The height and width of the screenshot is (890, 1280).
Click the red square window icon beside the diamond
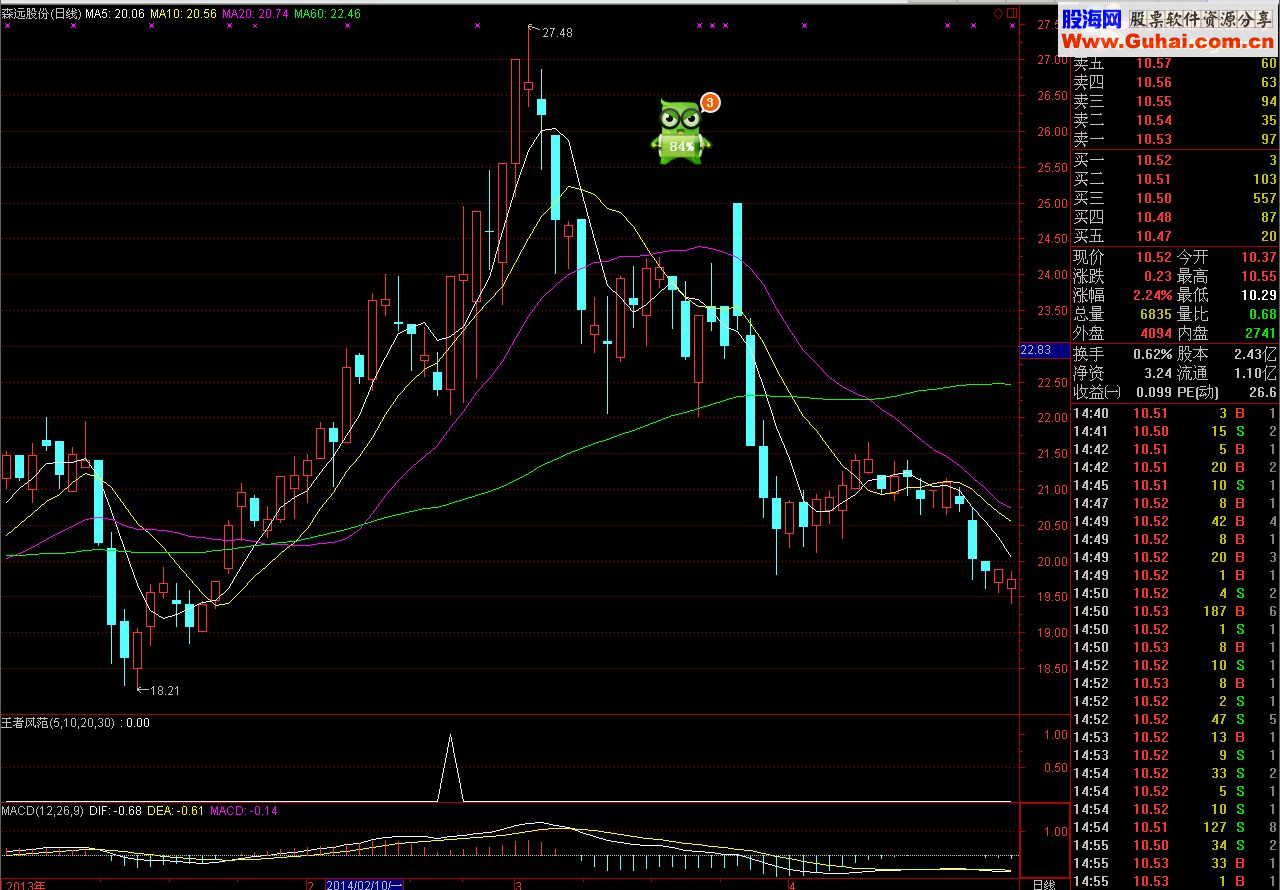(x=1012, y=13)
